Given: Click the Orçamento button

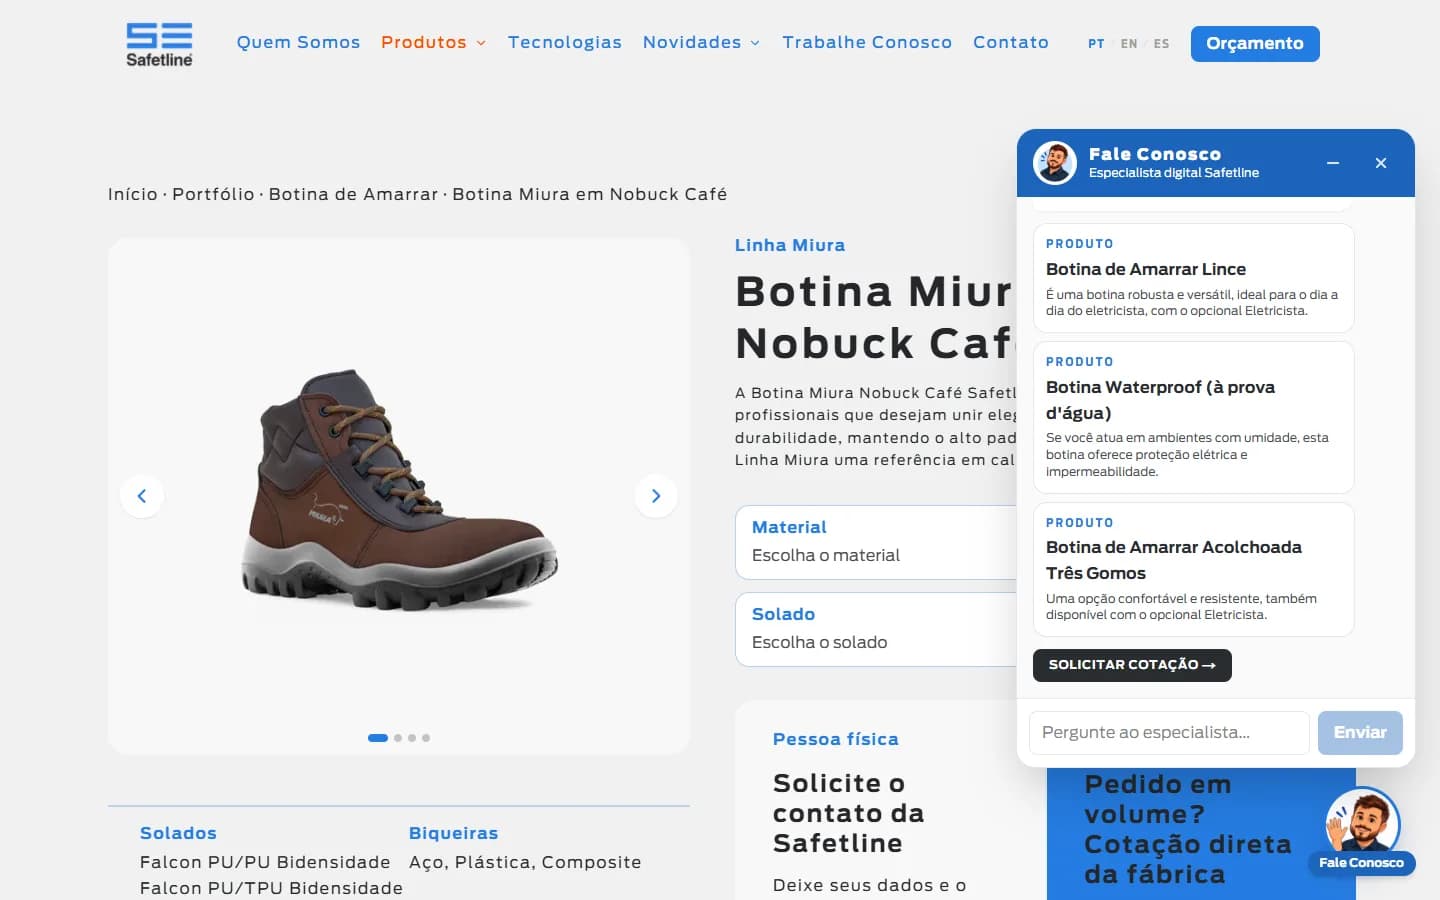Looking at the screenshot, I should pyautogui.click(x=1255, y=43).
